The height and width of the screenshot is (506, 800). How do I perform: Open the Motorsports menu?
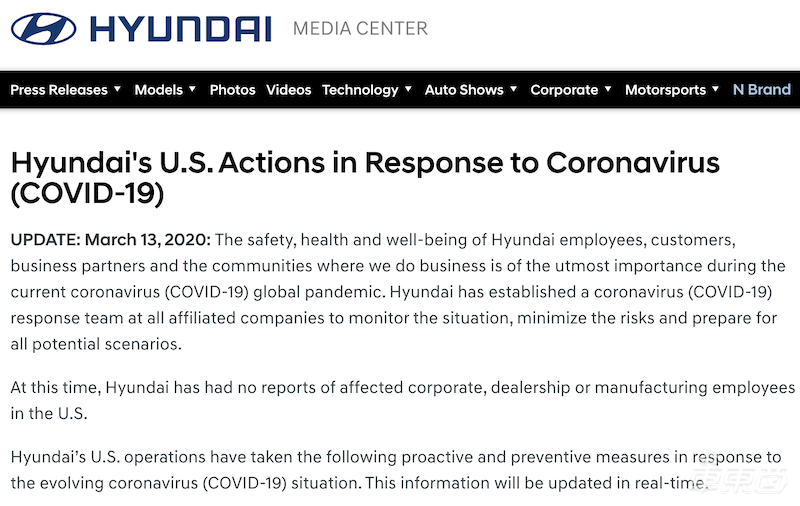point(665,90)
